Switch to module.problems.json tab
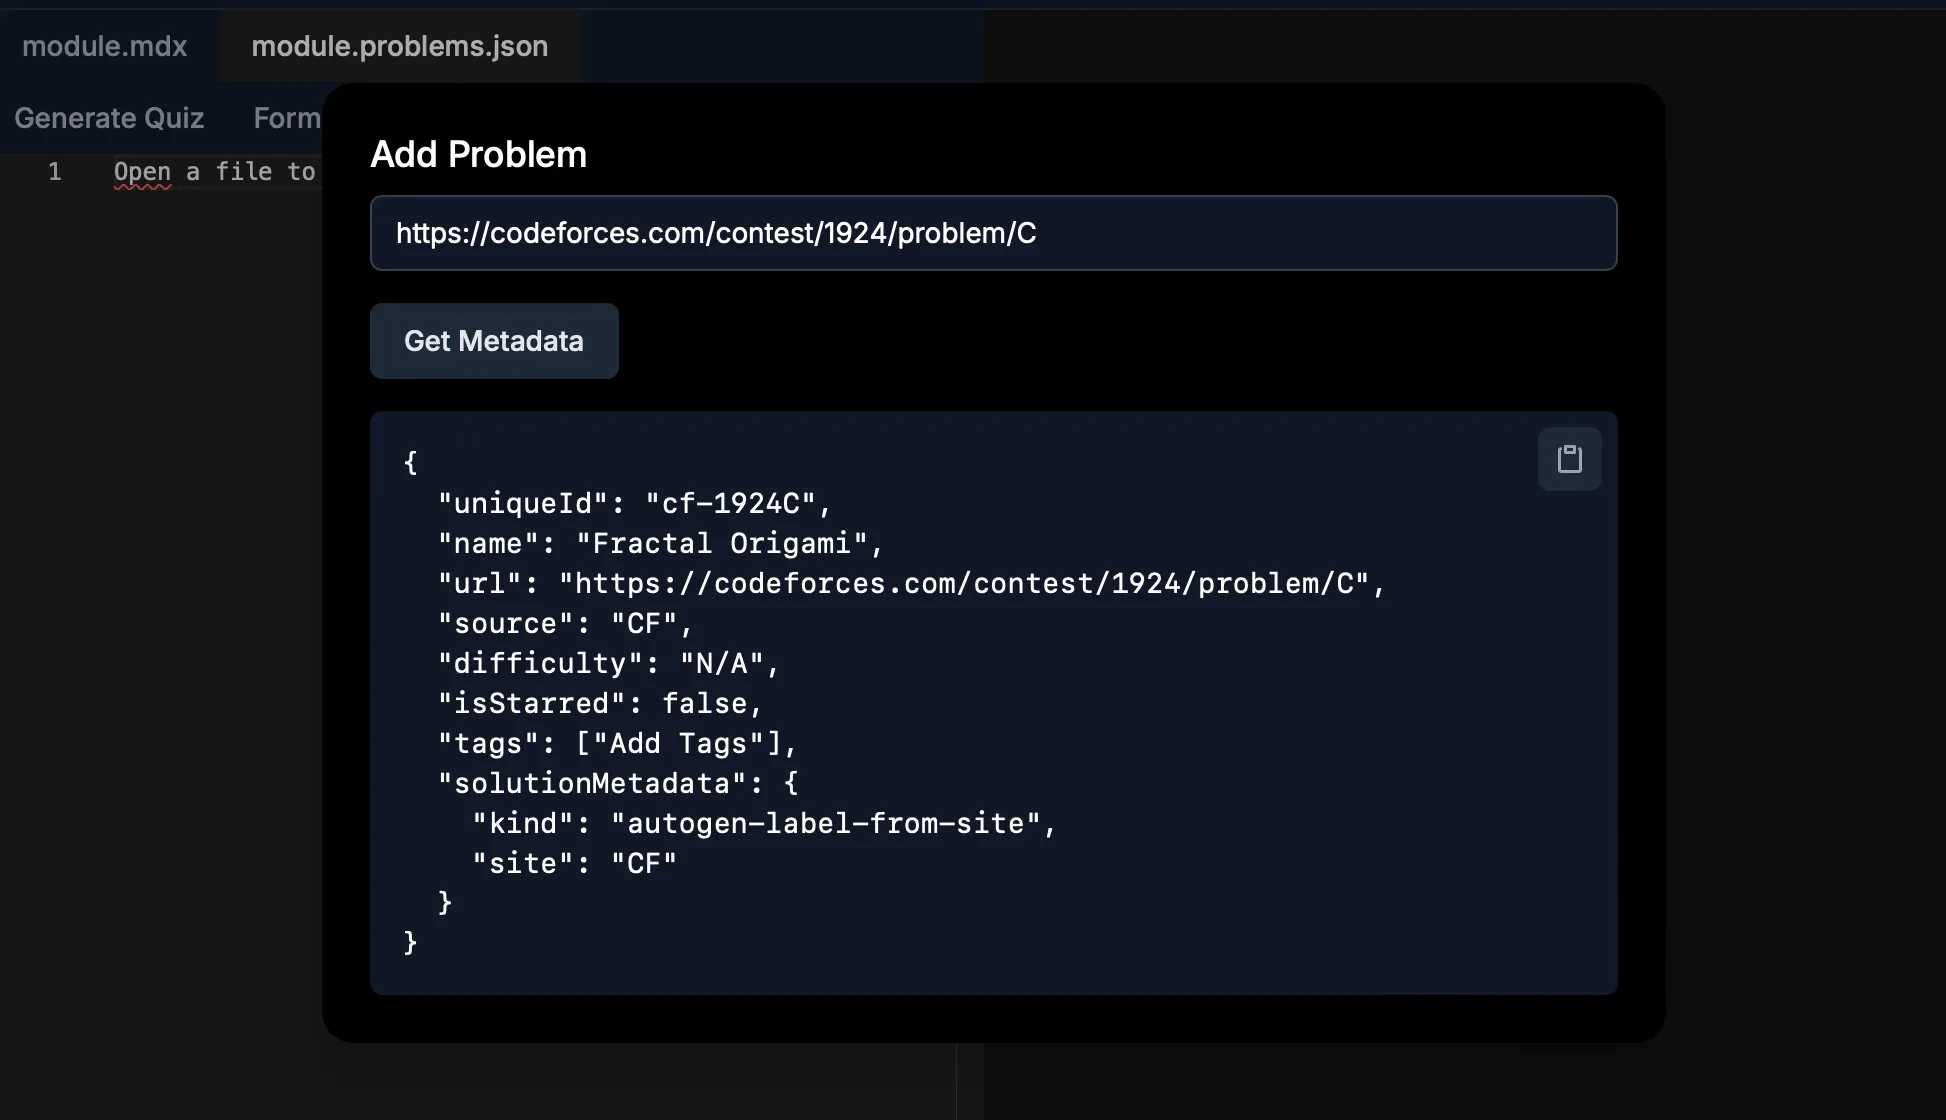 [400, 46]
